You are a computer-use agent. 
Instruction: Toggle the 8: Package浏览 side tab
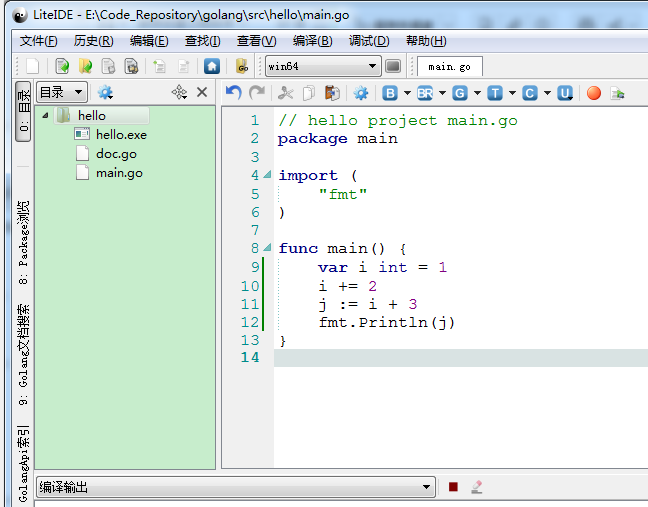[x=23, y=243]
